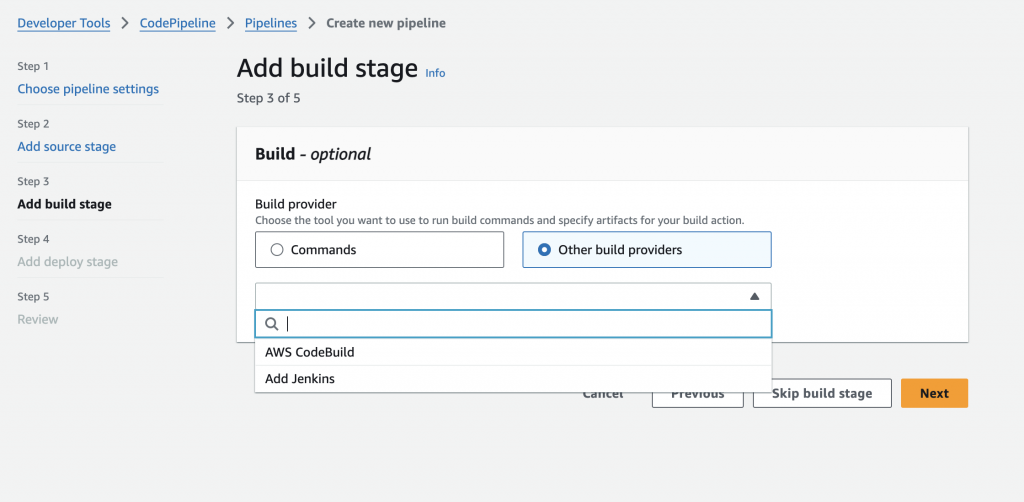The width and height of the screenshot is (1024, 502).
Task: Go to Developer Tools breadcrumb
Action: [x=64, y=23]
